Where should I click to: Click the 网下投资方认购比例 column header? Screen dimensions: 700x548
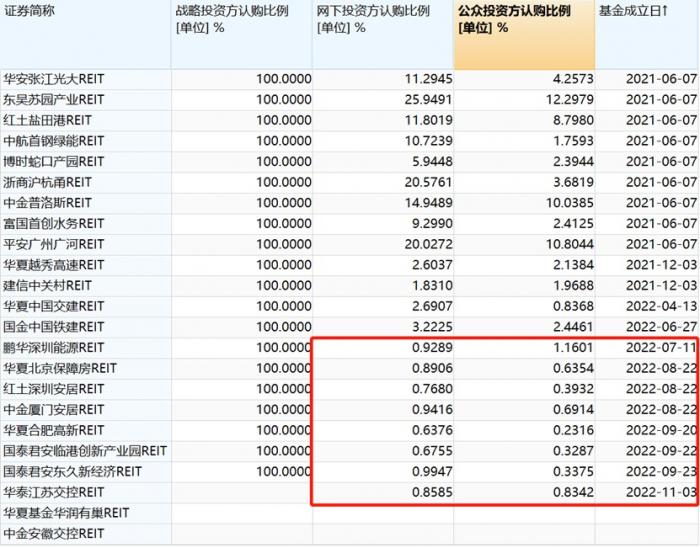point(383,34)
